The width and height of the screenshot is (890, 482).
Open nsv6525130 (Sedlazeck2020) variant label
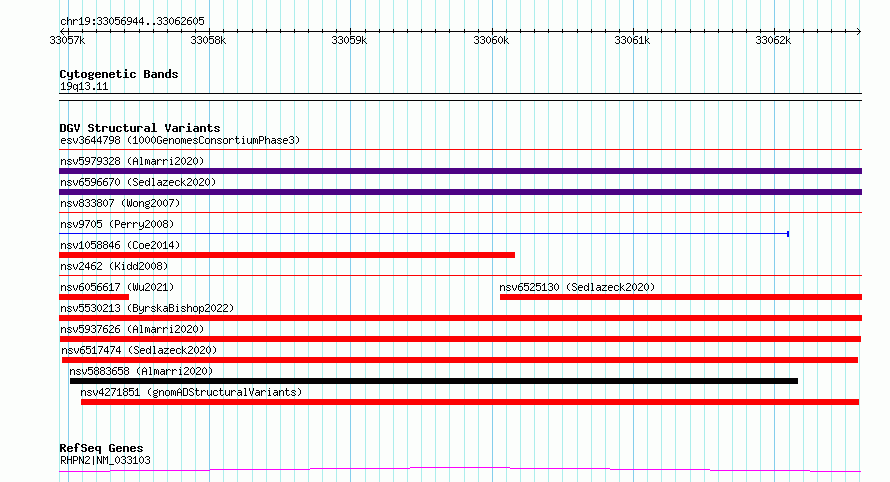click(577, 287)
